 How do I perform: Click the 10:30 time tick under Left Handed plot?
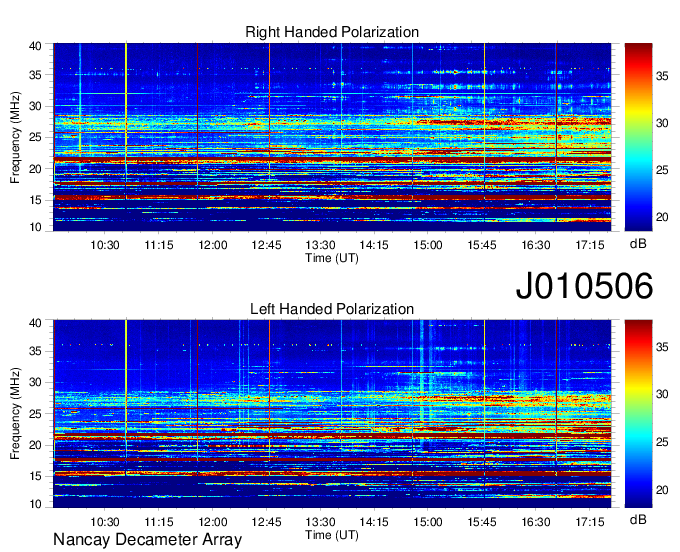[105, 522]
